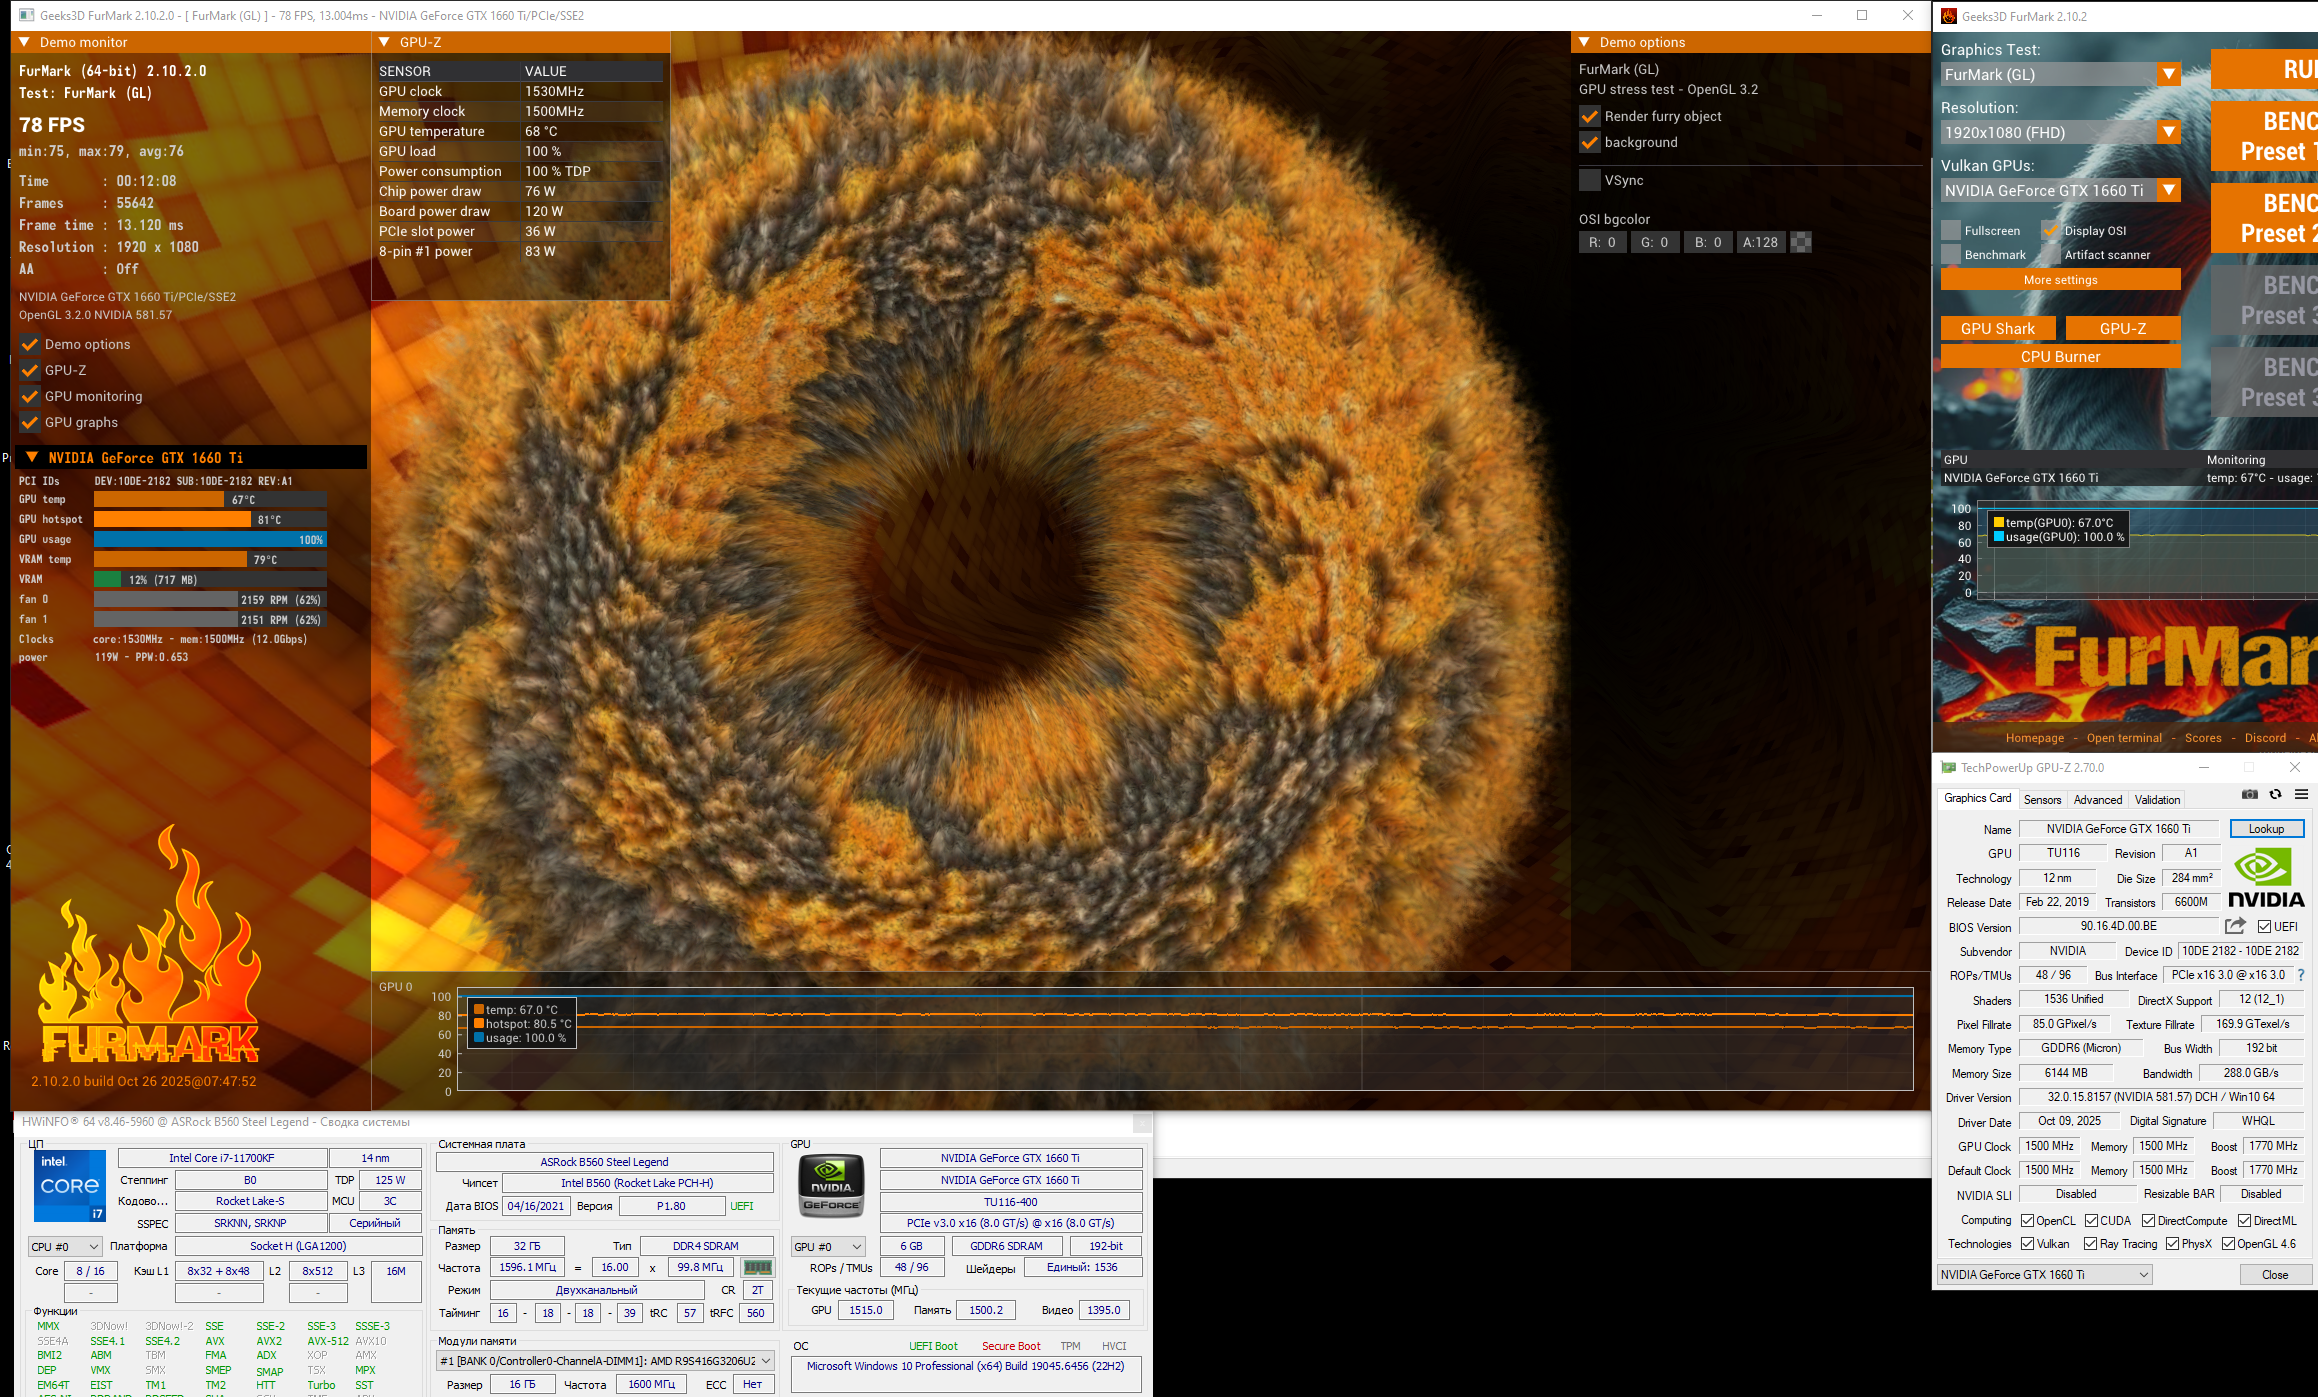Open the GPU-Z hamburger menu

click(x=2301, y=795)
